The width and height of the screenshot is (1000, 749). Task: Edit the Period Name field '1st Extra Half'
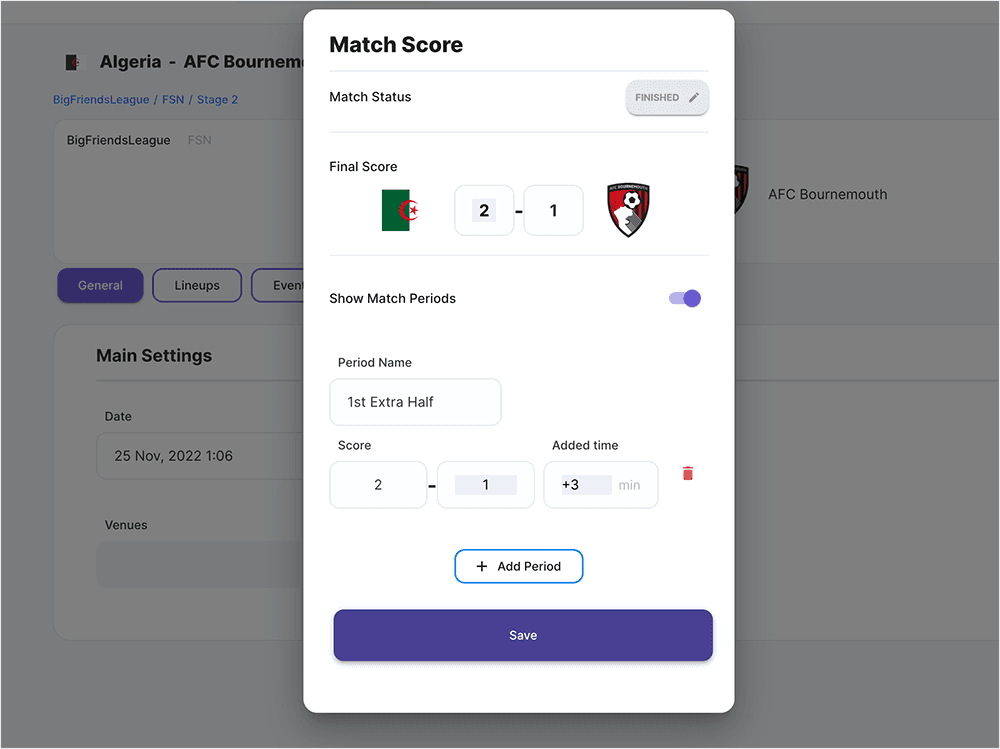pos(415,402)
